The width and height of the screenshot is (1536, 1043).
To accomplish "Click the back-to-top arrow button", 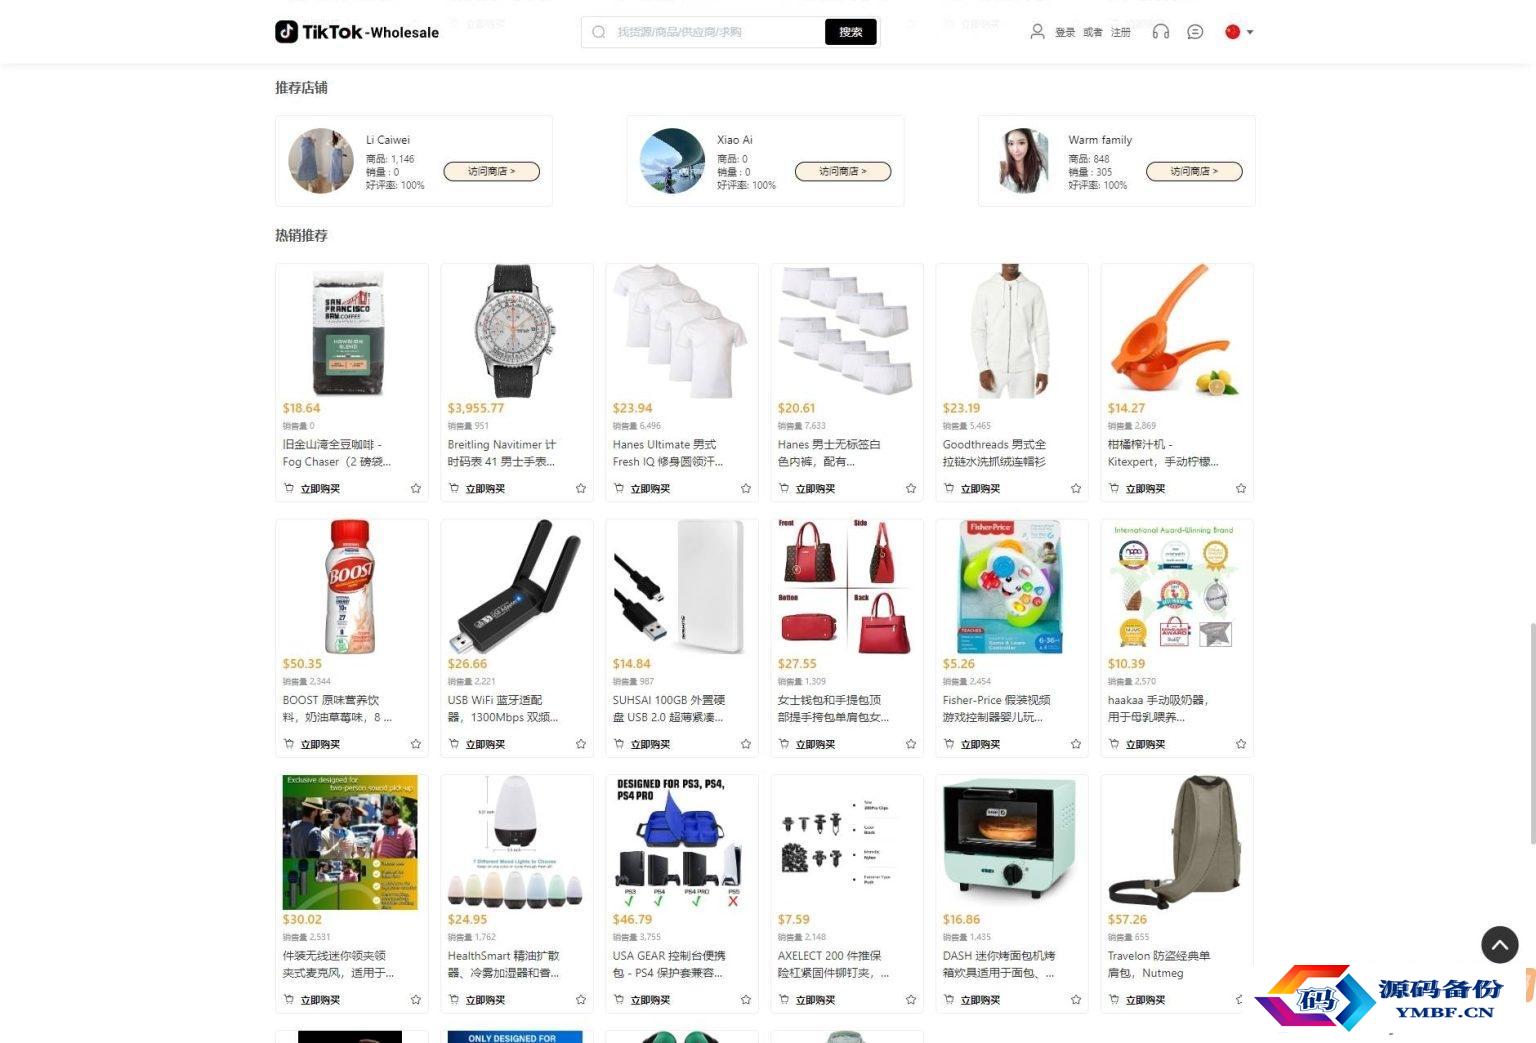I will click(x=1499, y=944).
